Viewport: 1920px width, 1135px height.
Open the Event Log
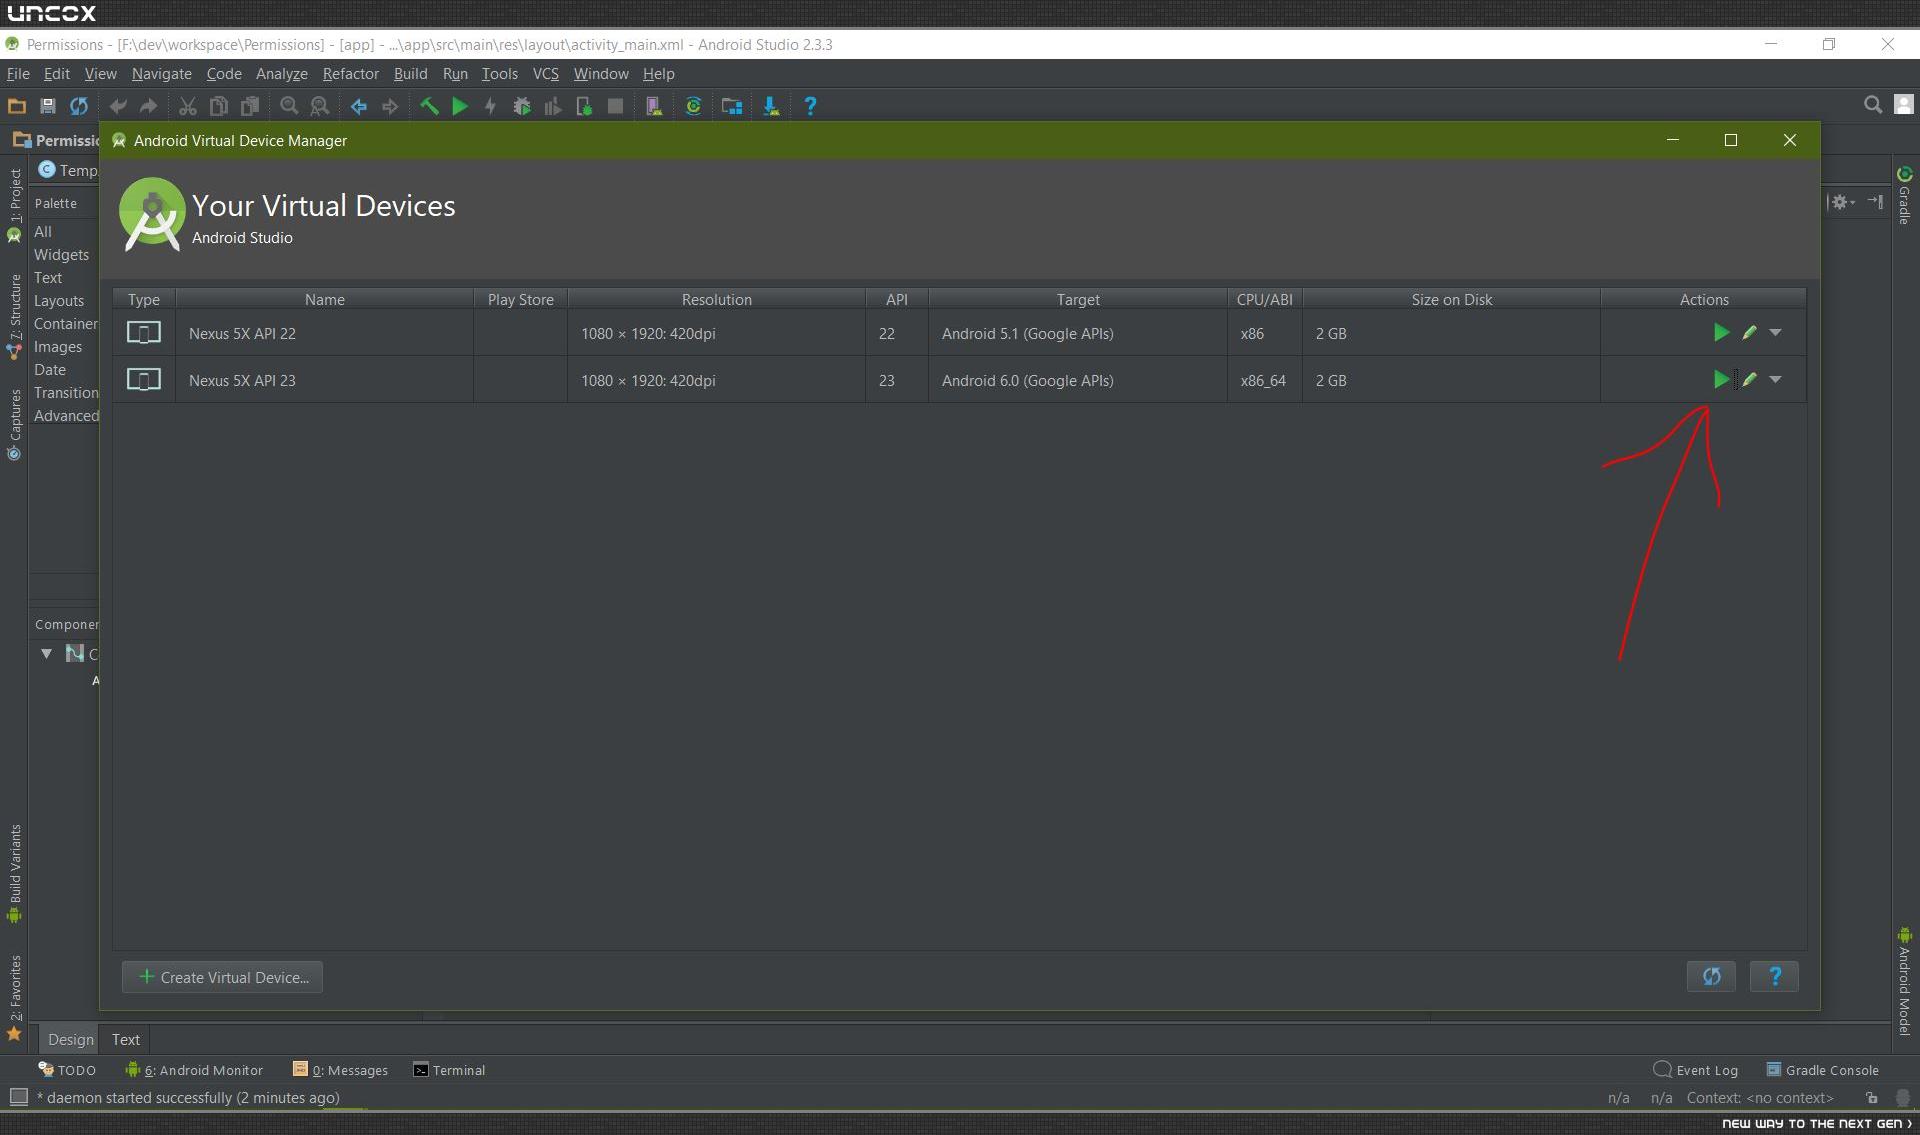click(x=1696, y=1070)
